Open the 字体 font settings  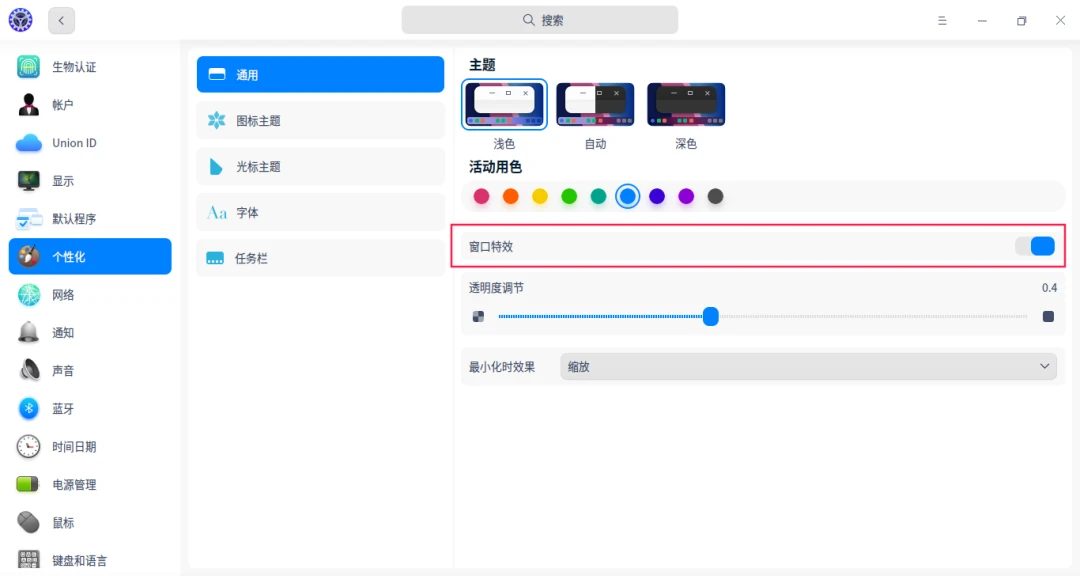pyautogui.click(x=320, y=212)
